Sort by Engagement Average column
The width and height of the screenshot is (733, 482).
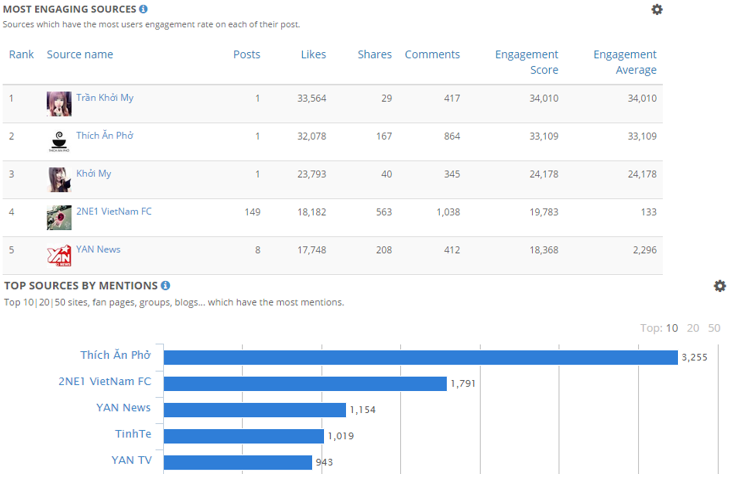[x=625, y=62]
